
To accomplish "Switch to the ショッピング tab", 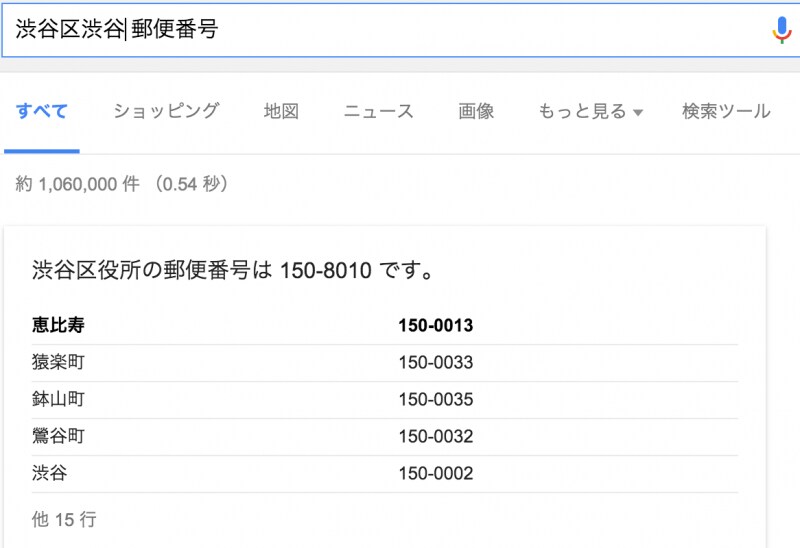I will coord(165,111).
